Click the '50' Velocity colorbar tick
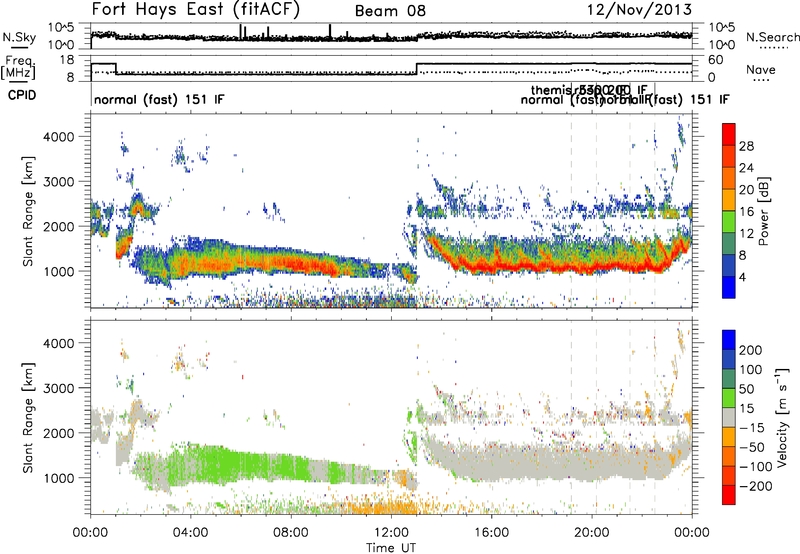 [747, 389]
